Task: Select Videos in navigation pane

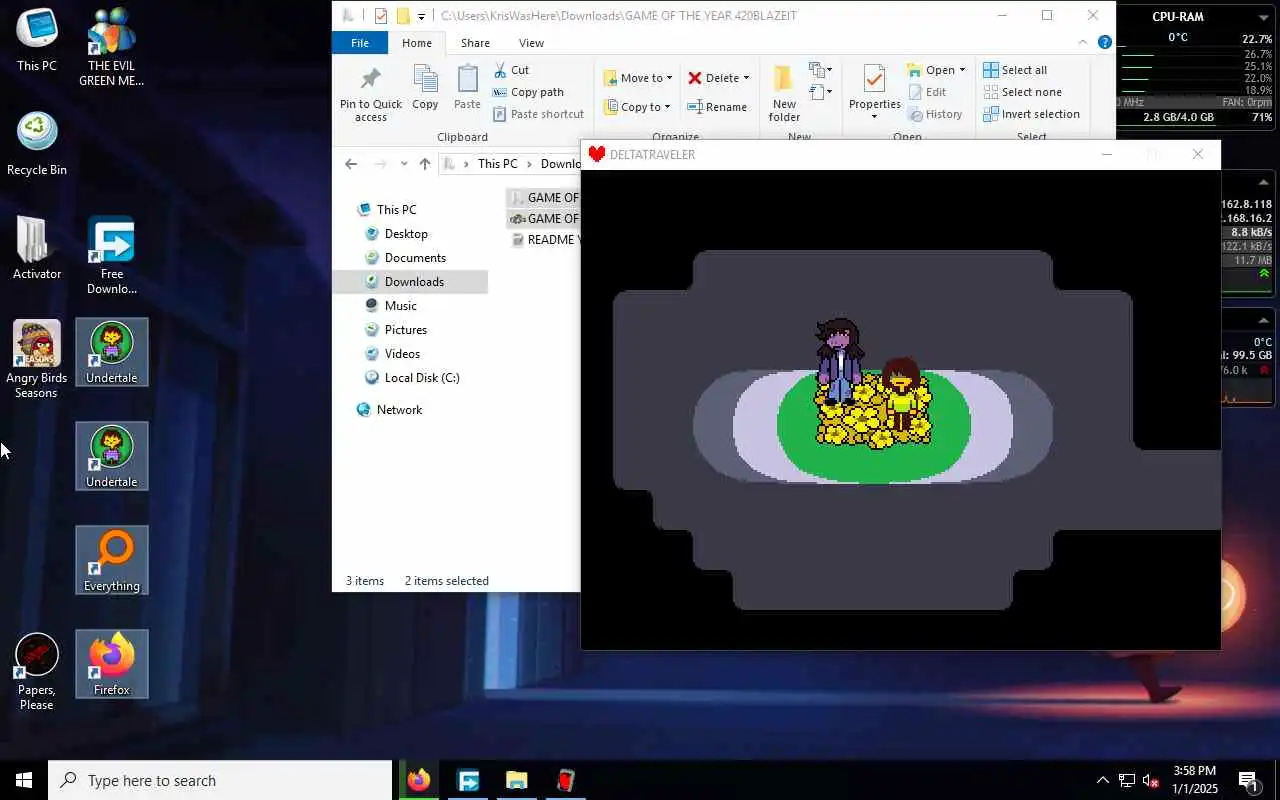Action: pos(402,354)
